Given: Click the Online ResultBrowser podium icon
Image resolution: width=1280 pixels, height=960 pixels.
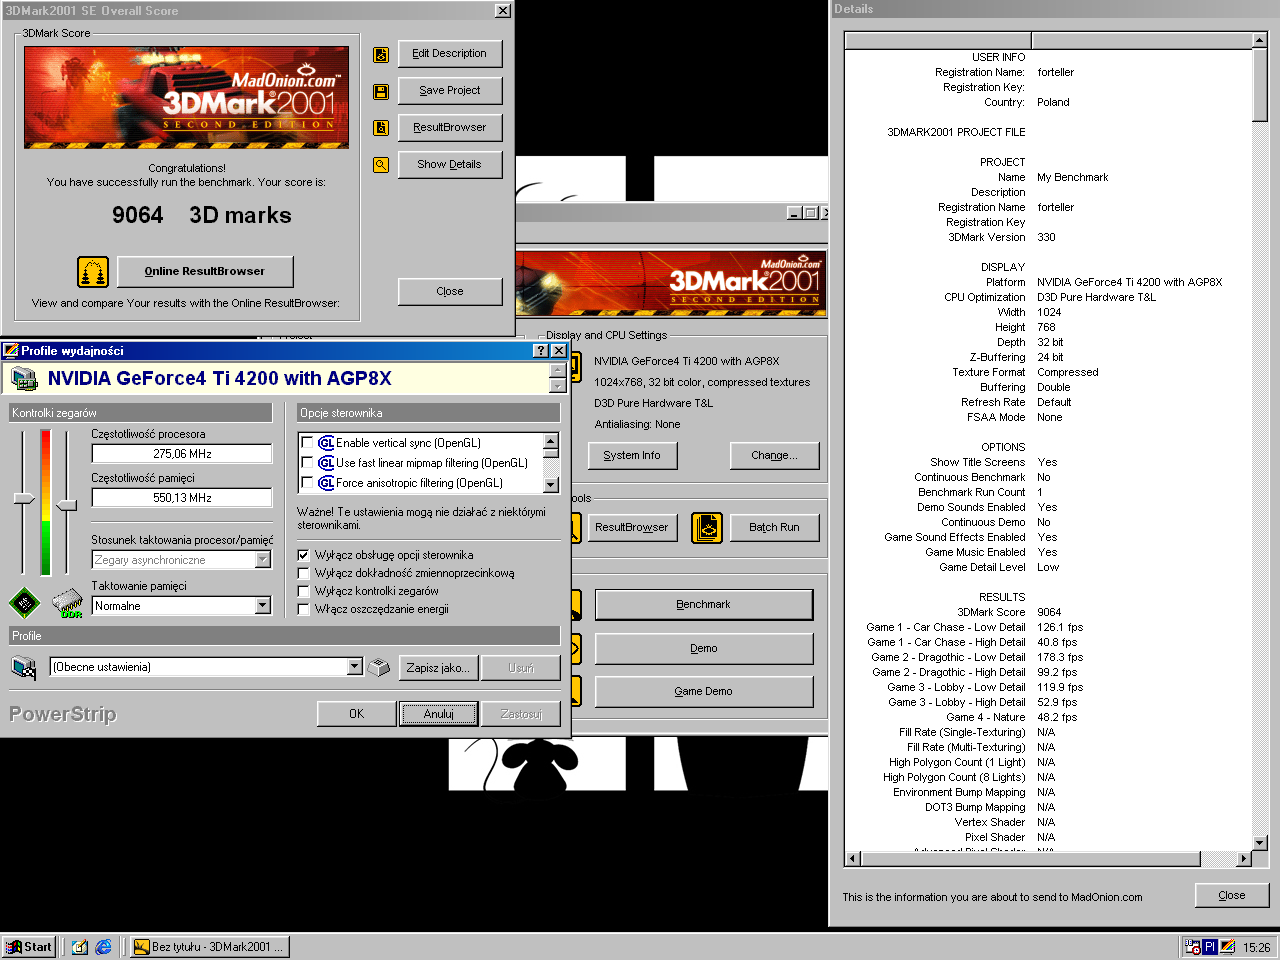Looking at the screenshot, I should (93, 272).
